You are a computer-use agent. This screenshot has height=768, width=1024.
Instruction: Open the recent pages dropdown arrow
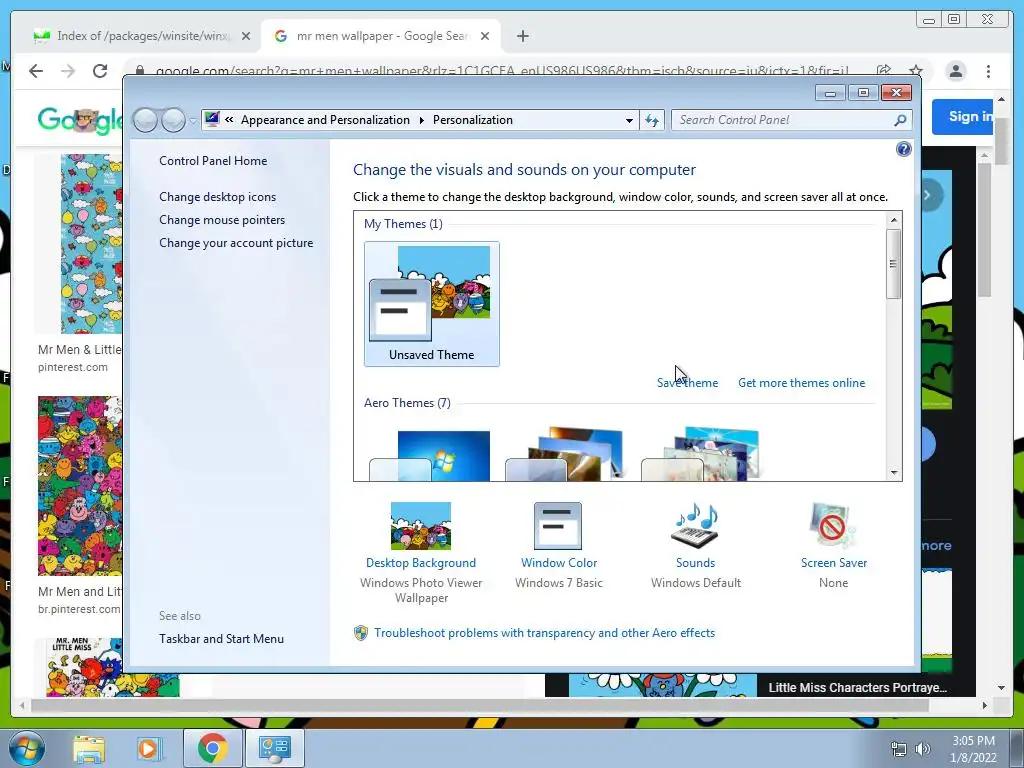(193, 120)
